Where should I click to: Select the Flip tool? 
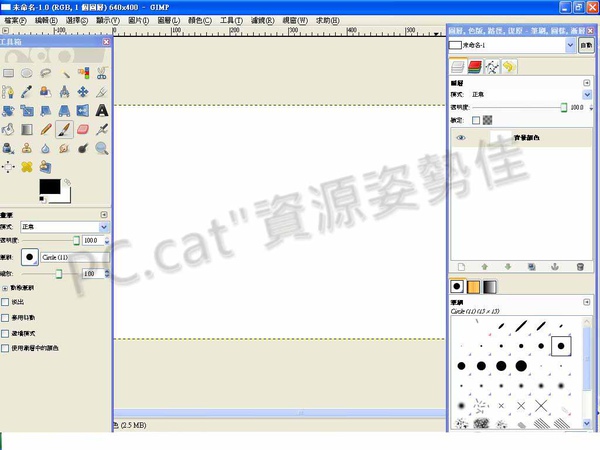click(83, 111)
